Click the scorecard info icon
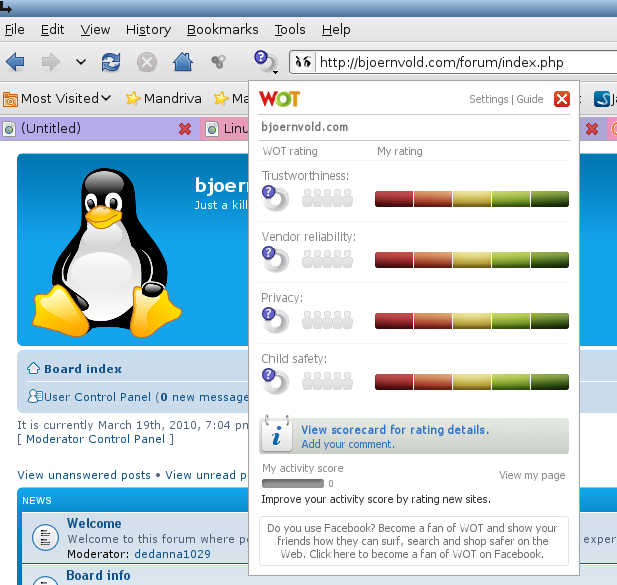 tap(276, 436)
